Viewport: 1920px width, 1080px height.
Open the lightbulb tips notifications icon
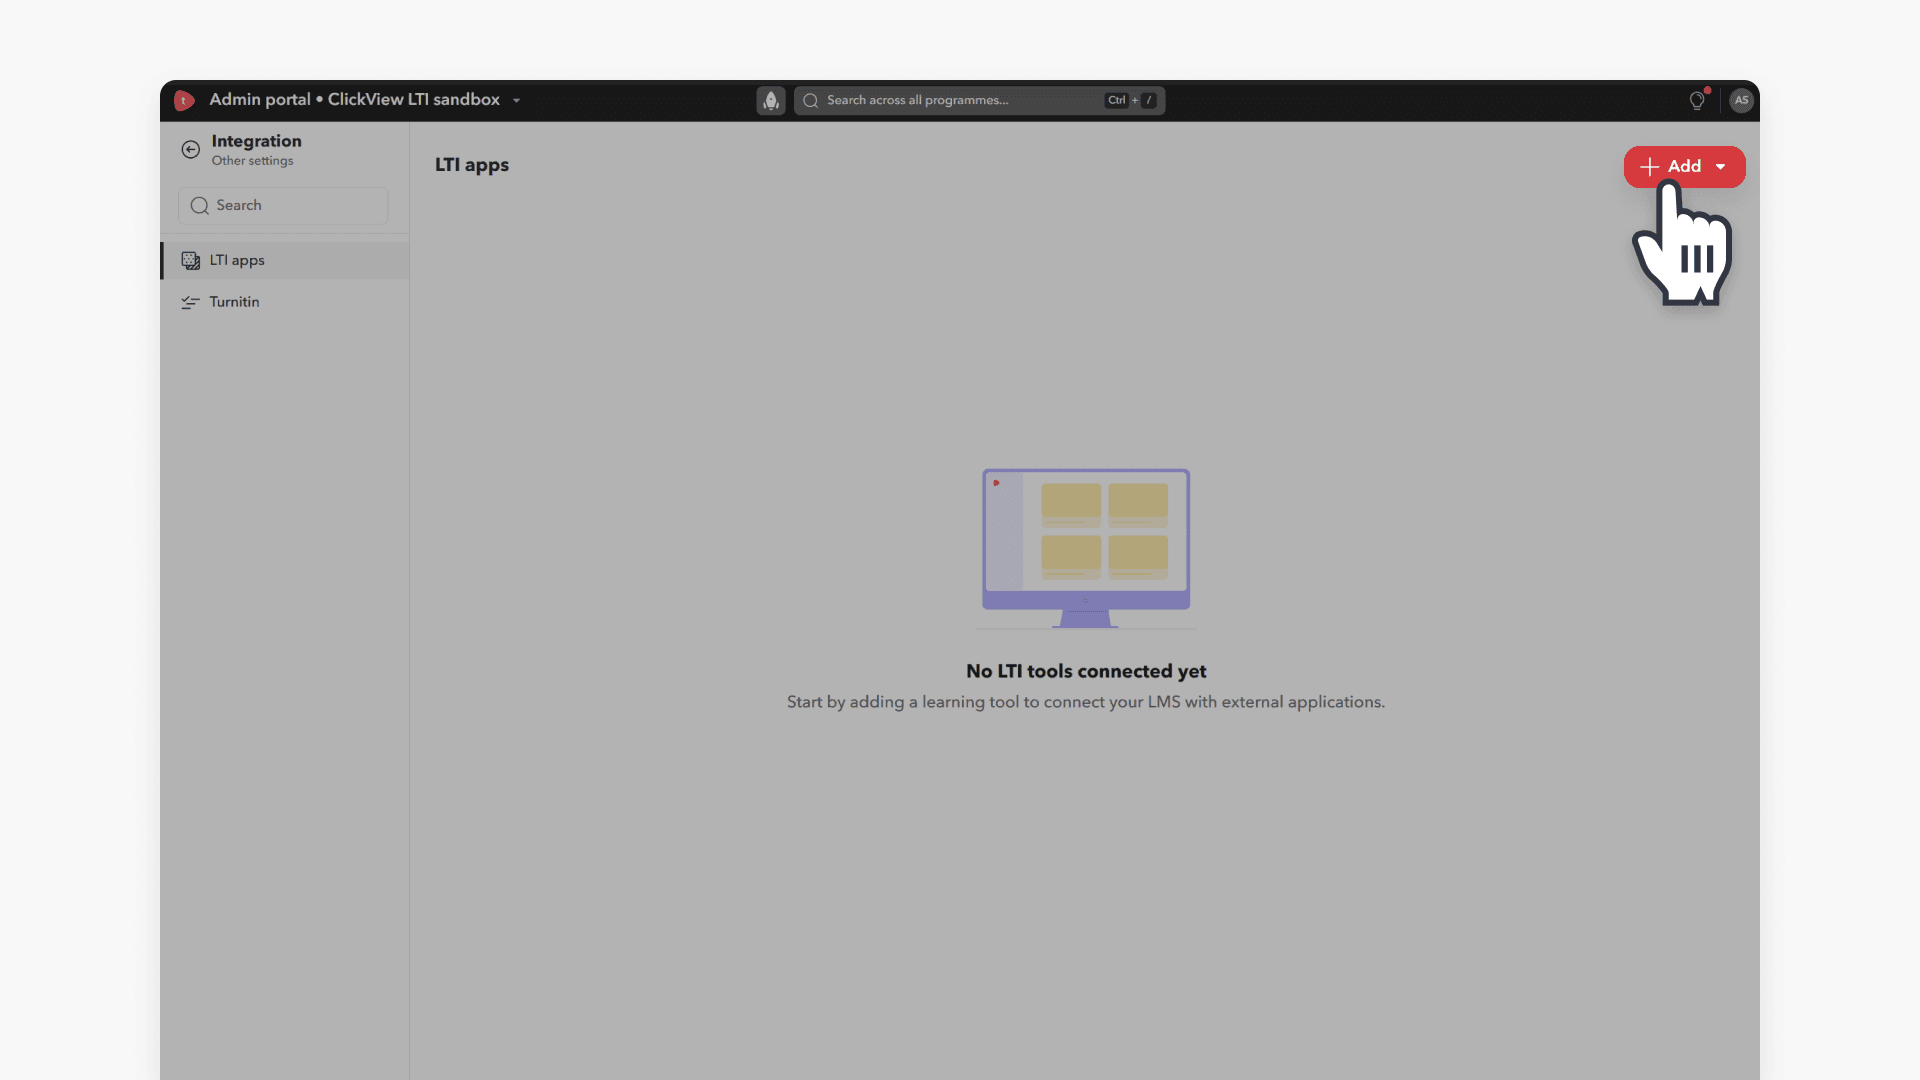(1697, 100)
